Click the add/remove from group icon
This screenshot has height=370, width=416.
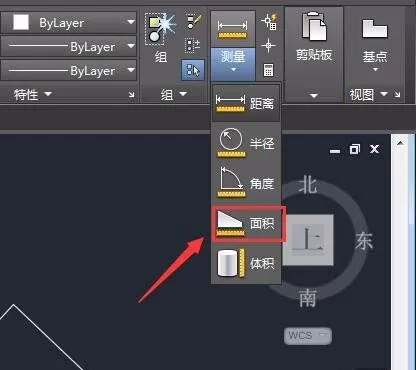click(x=192, y=45)
